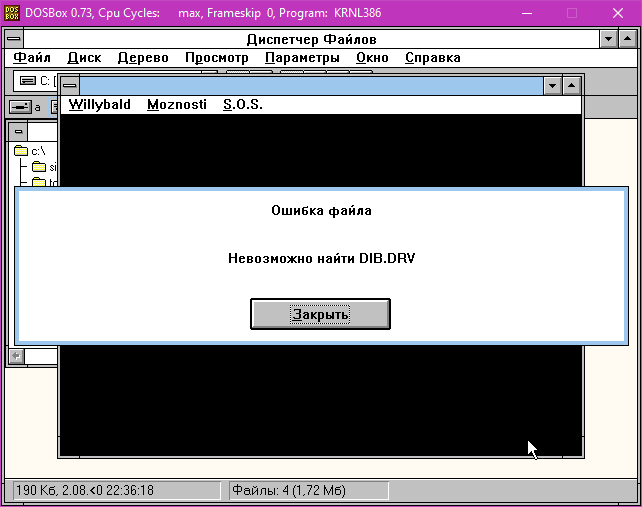This screenshot has height=507, width=642.
Task: Close the DOSBox window
Action: click(x=618, y=13)
